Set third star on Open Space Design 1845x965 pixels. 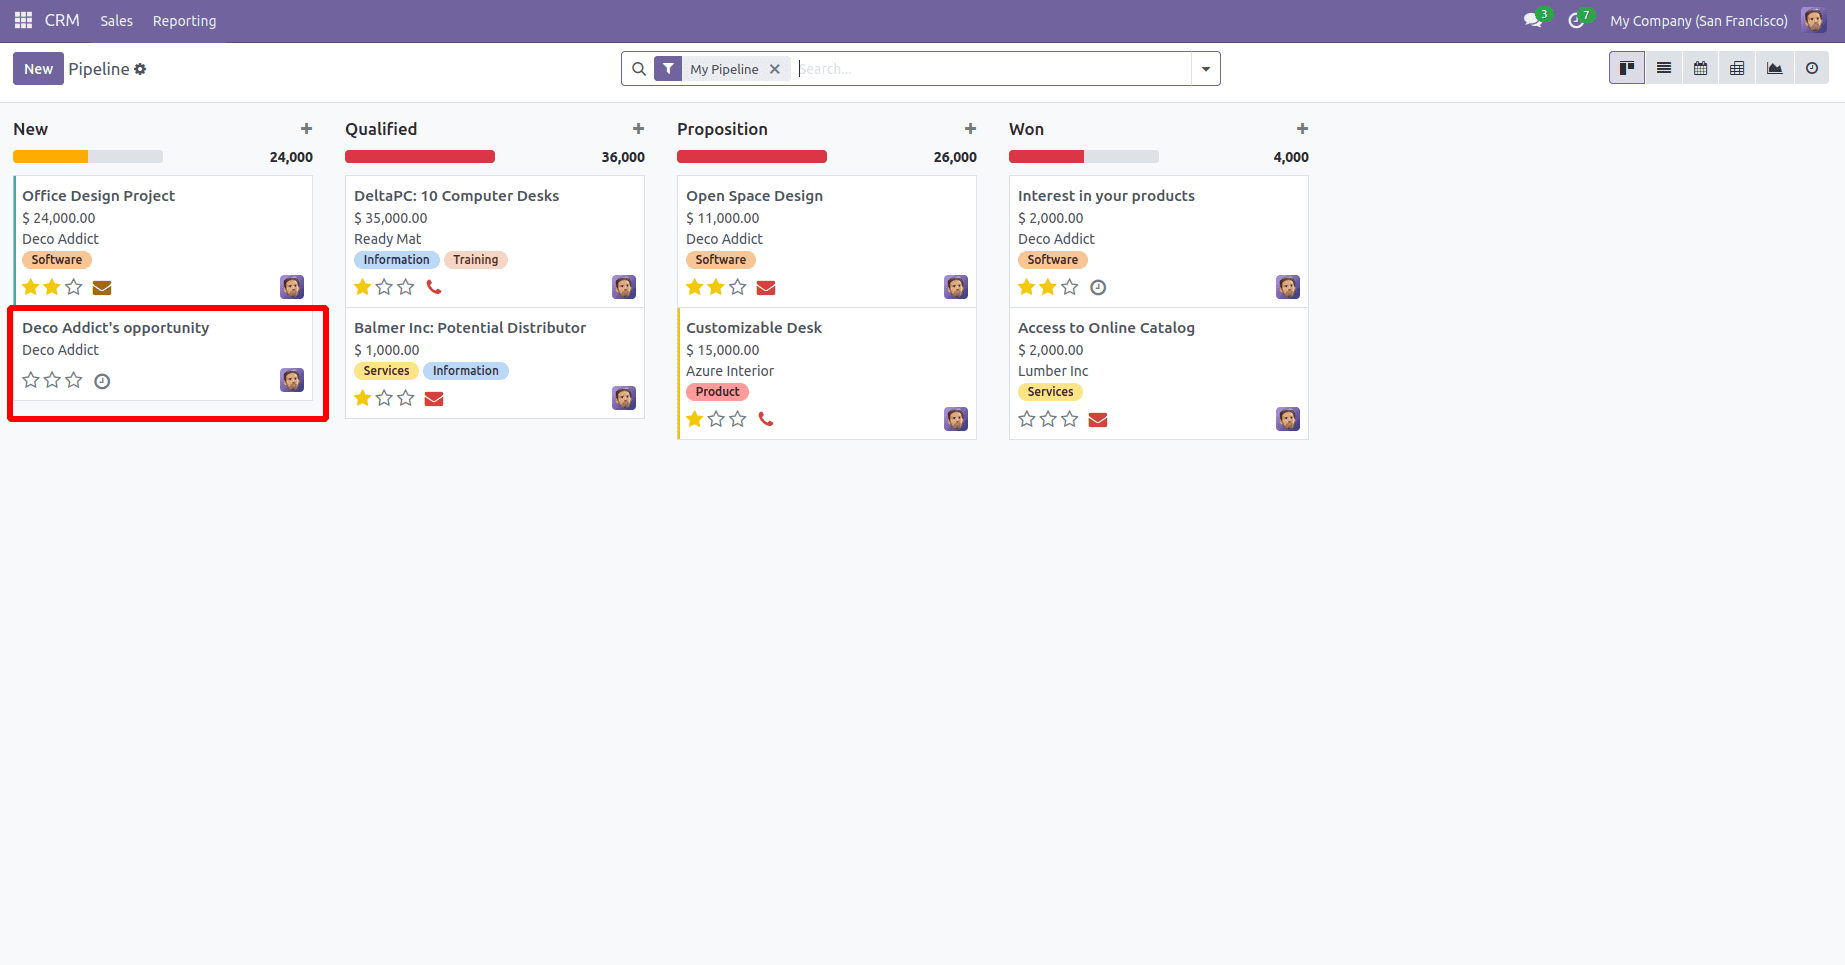tap(738, 287)
